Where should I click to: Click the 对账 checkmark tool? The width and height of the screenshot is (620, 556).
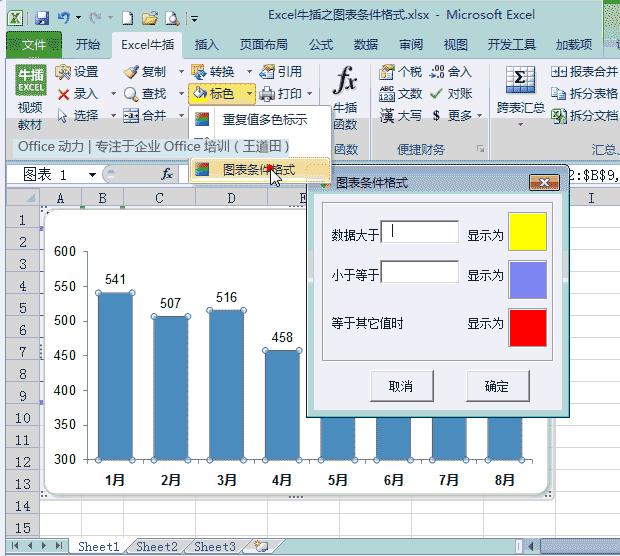[x=451, y=94]
